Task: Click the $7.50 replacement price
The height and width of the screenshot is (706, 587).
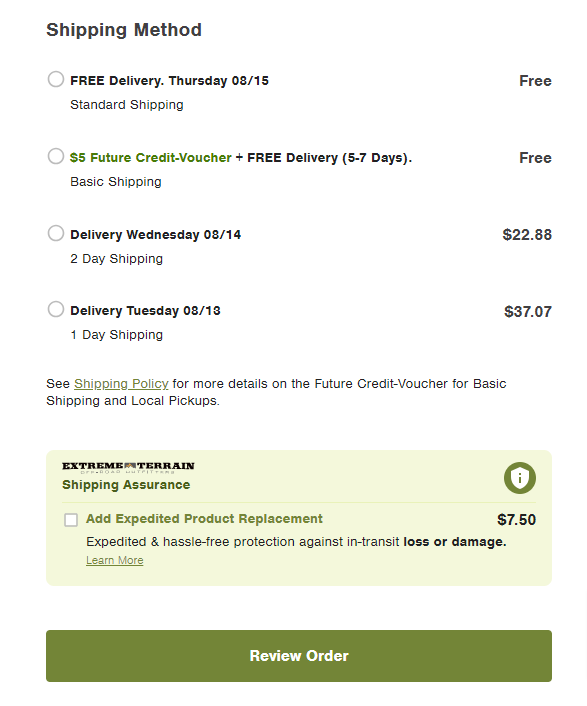Action: [516, 520]
